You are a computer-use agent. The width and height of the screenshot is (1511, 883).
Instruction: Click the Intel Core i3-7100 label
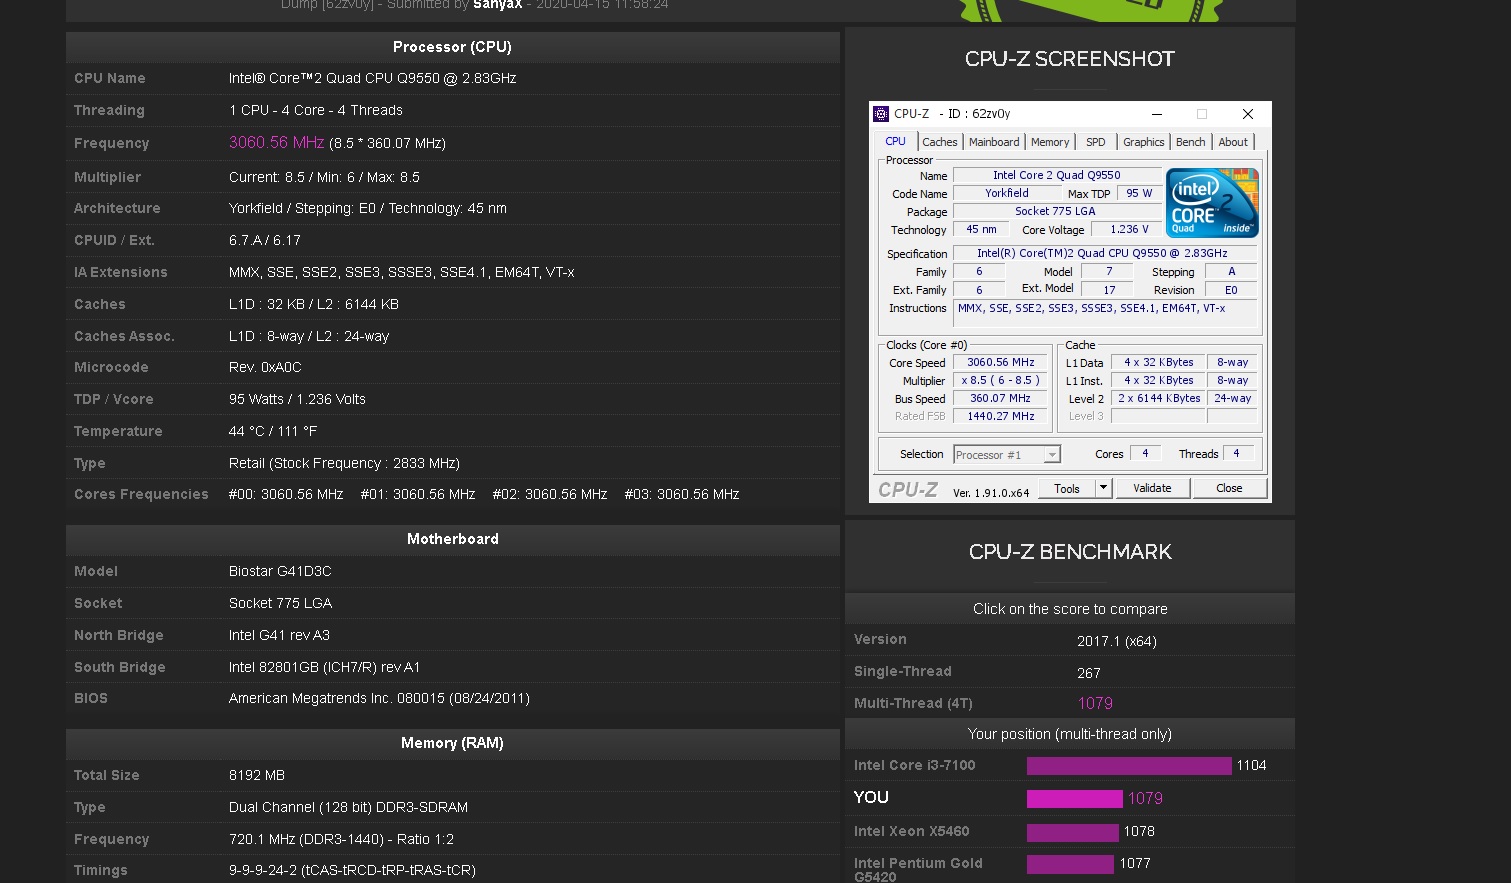(x=914, y=766)
